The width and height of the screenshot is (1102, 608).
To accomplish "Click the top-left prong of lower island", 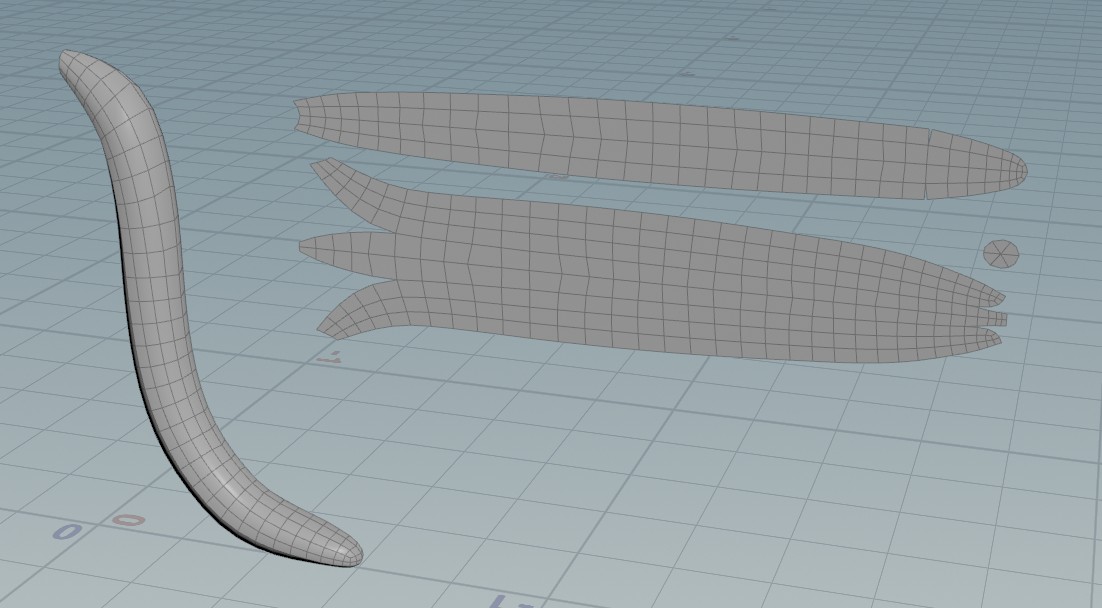I will pos(328,172).
